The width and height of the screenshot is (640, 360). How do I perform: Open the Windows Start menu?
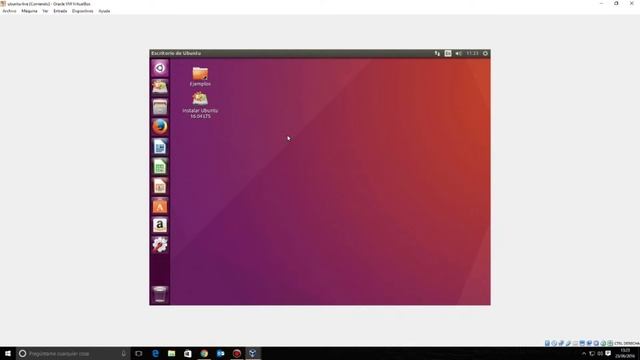(8, 353)
